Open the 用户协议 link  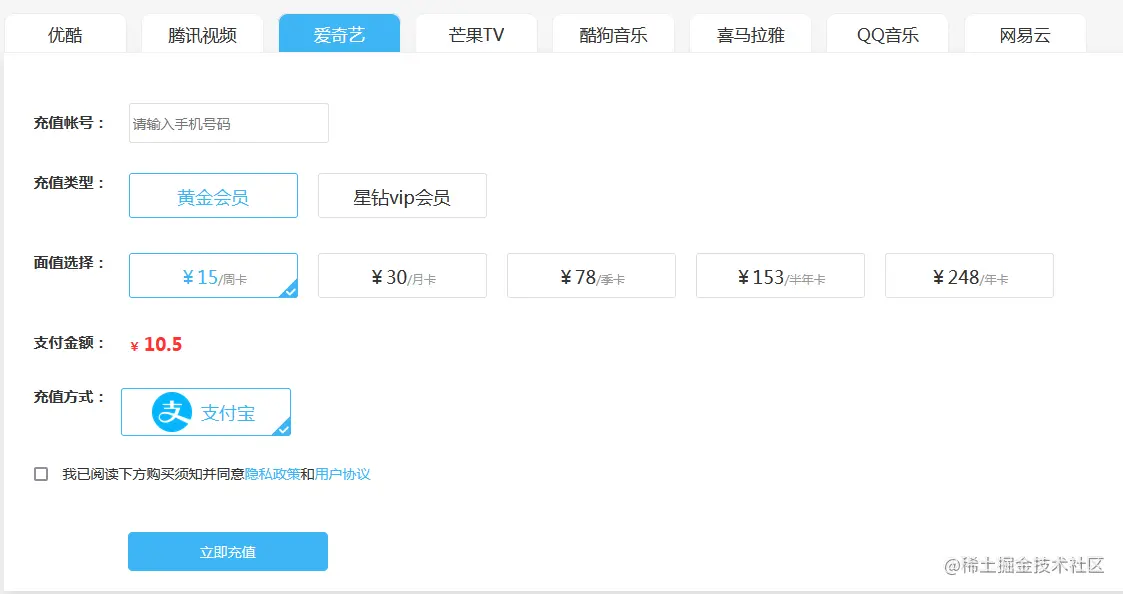coord(342,474)
